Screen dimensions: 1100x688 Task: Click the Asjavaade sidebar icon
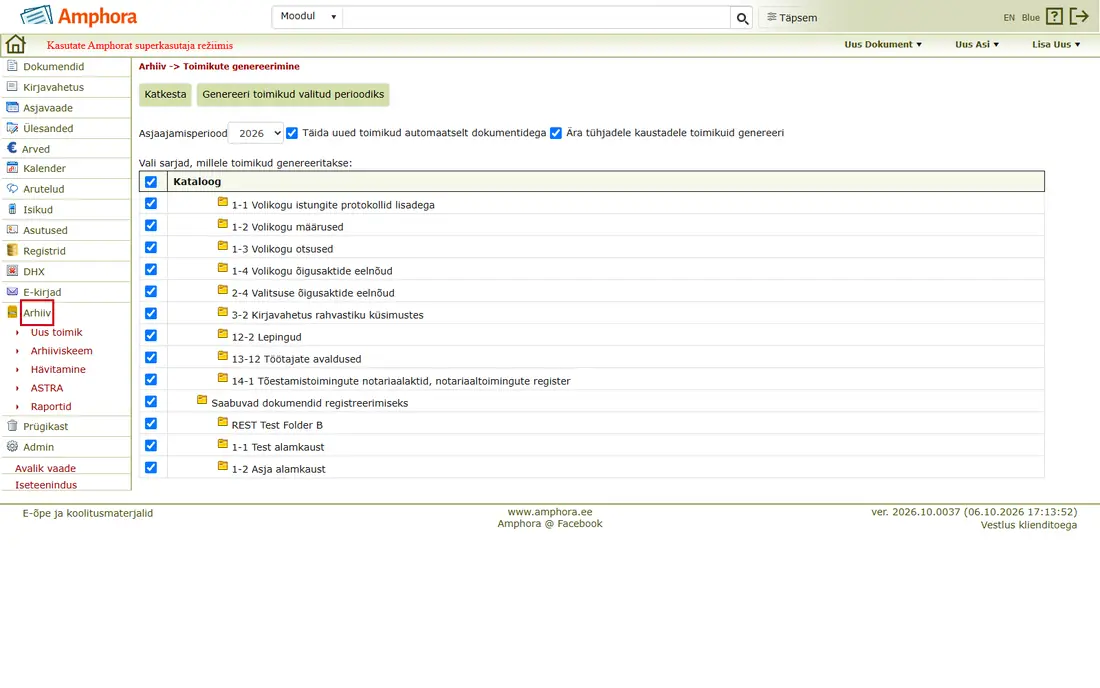click(12, 107)
